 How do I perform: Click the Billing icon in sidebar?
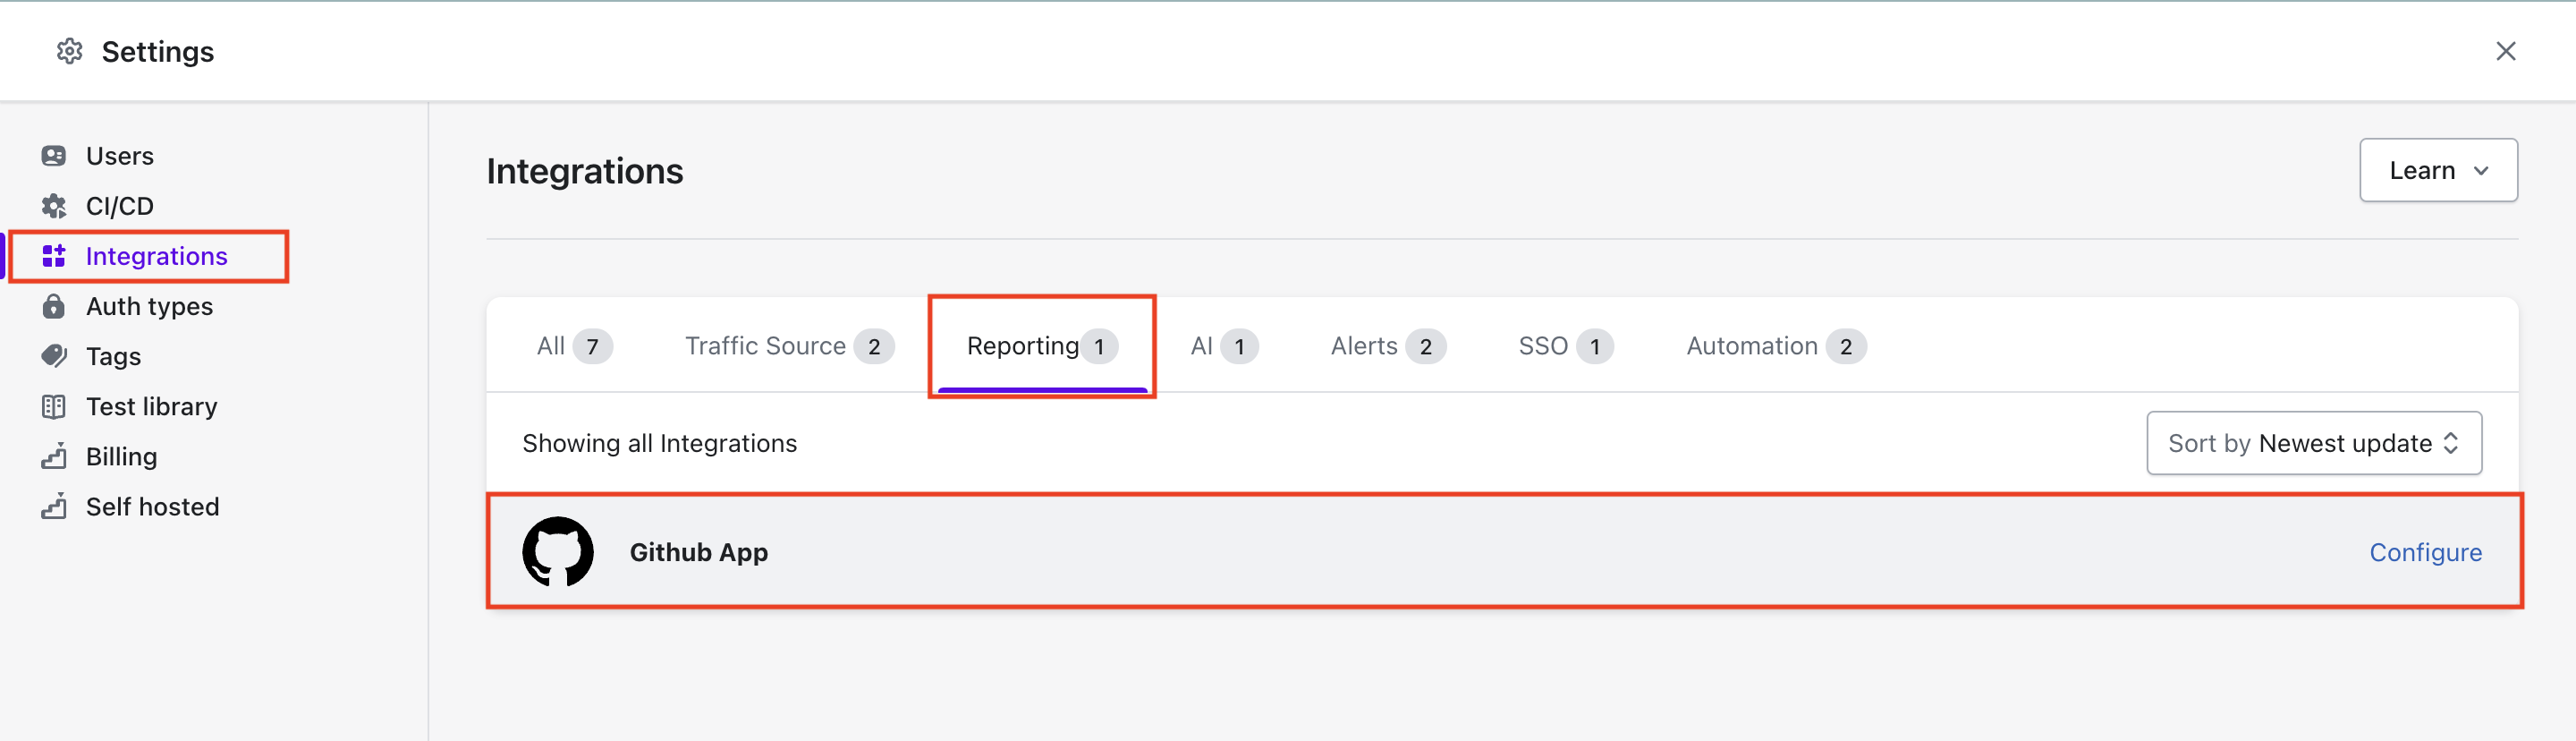pos(54,457)
